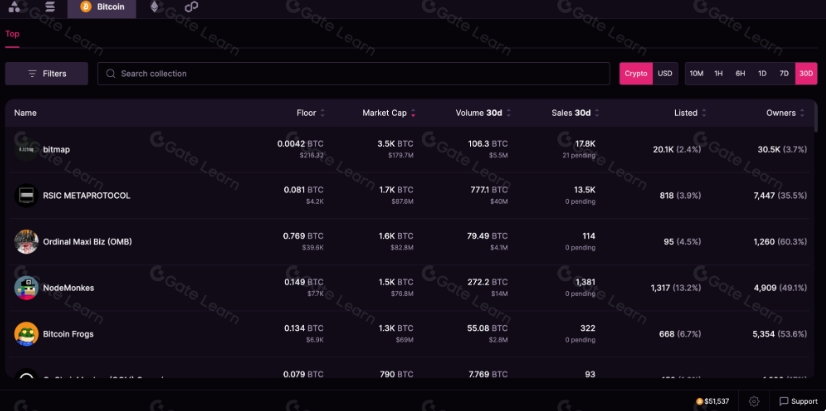Focus the Search collection field
826x411 pixels.
[x=353, y=74]
